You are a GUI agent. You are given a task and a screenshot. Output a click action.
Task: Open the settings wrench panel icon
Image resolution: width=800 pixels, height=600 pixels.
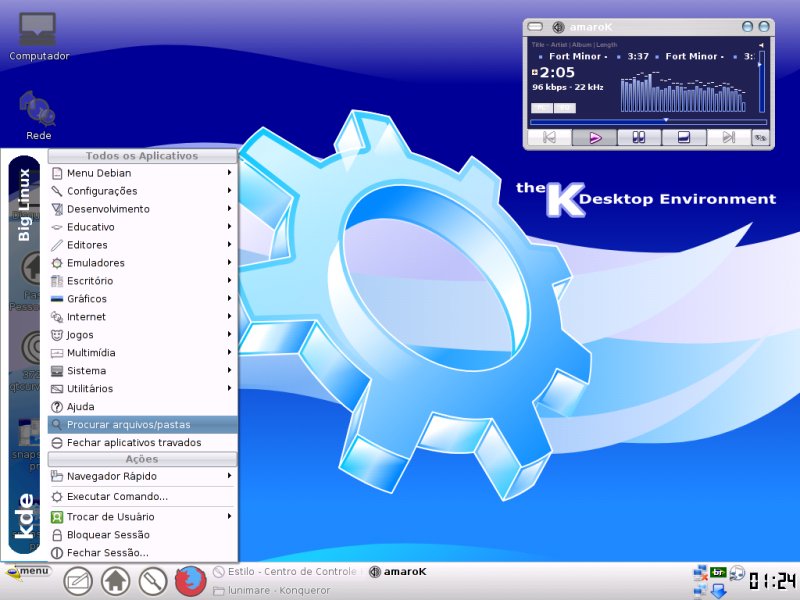click(x=153, y=581)
